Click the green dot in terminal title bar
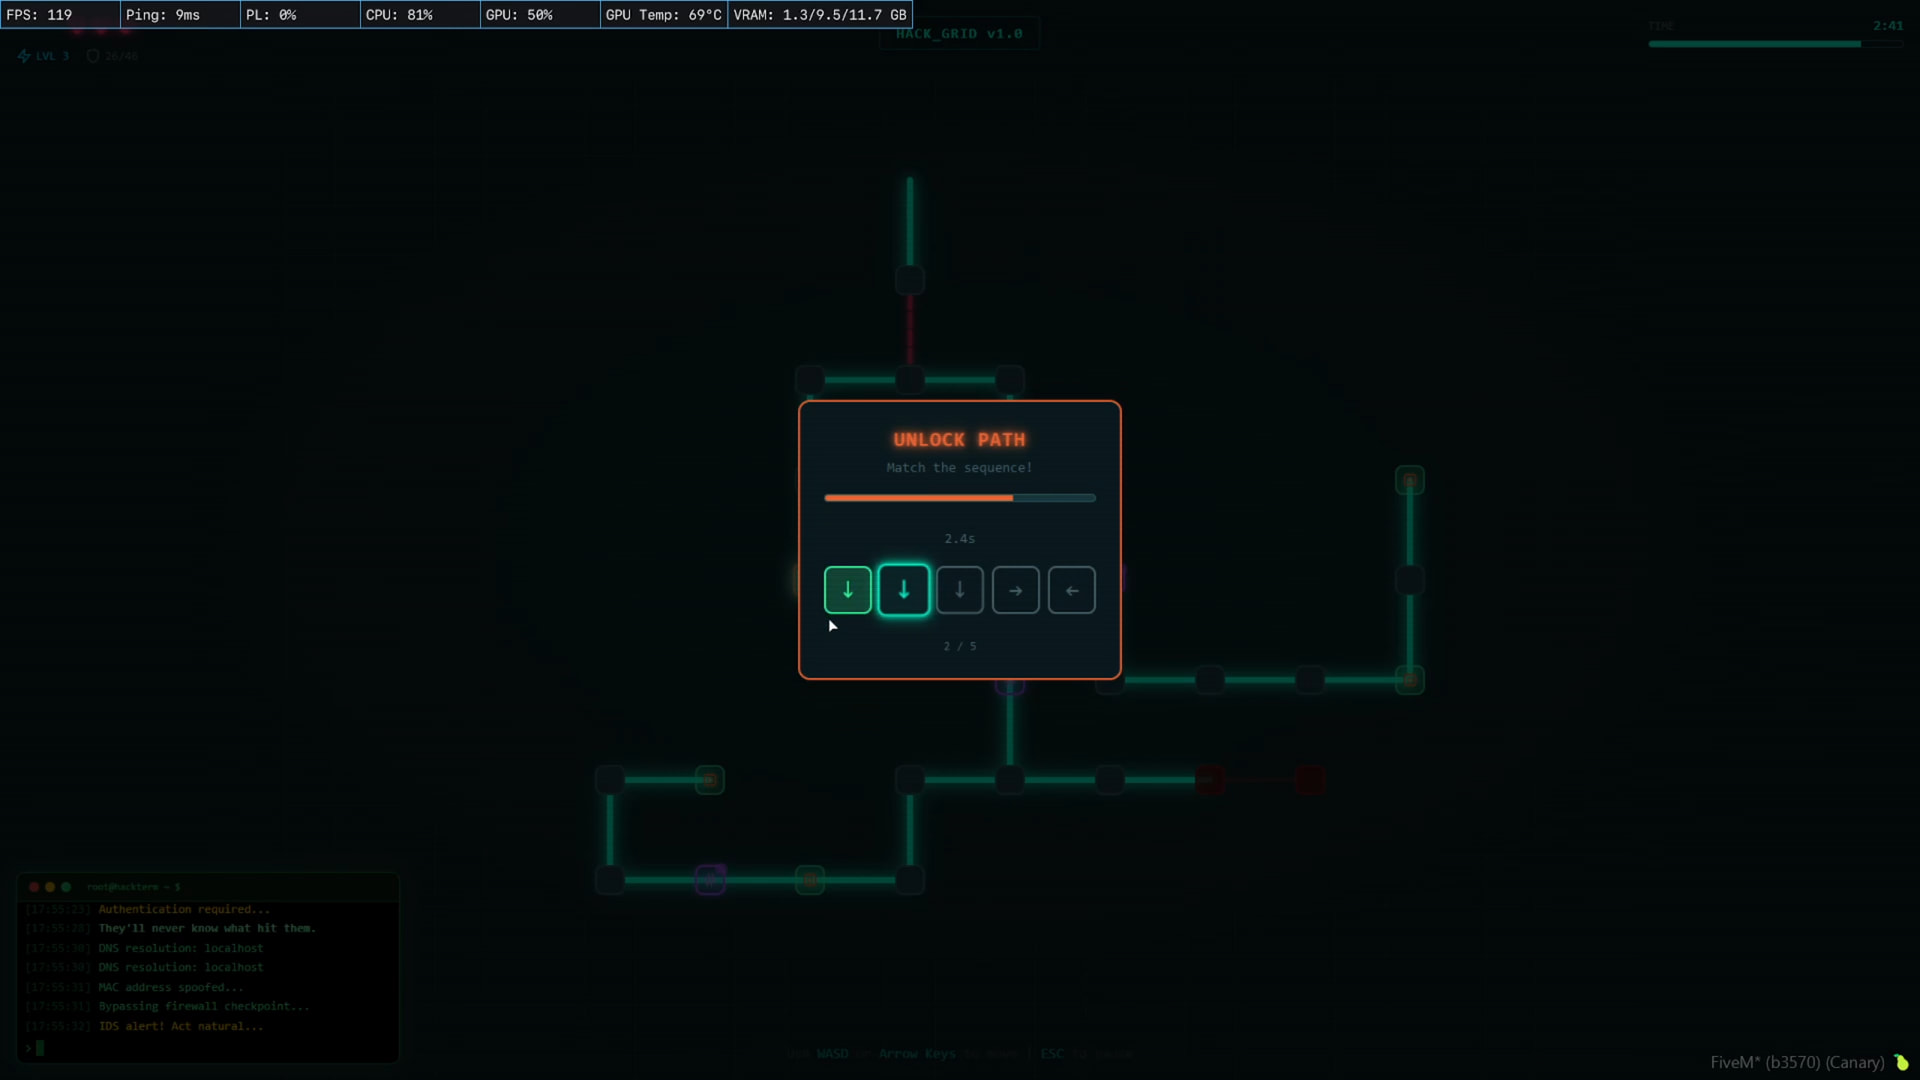 (x=66, y=887)
